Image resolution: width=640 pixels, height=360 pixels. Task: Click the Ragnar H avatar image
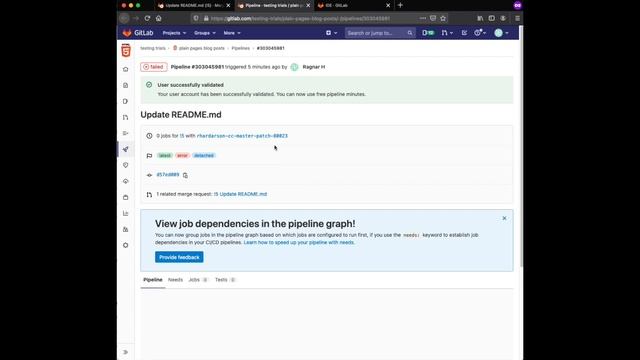[x=294, y=67]
